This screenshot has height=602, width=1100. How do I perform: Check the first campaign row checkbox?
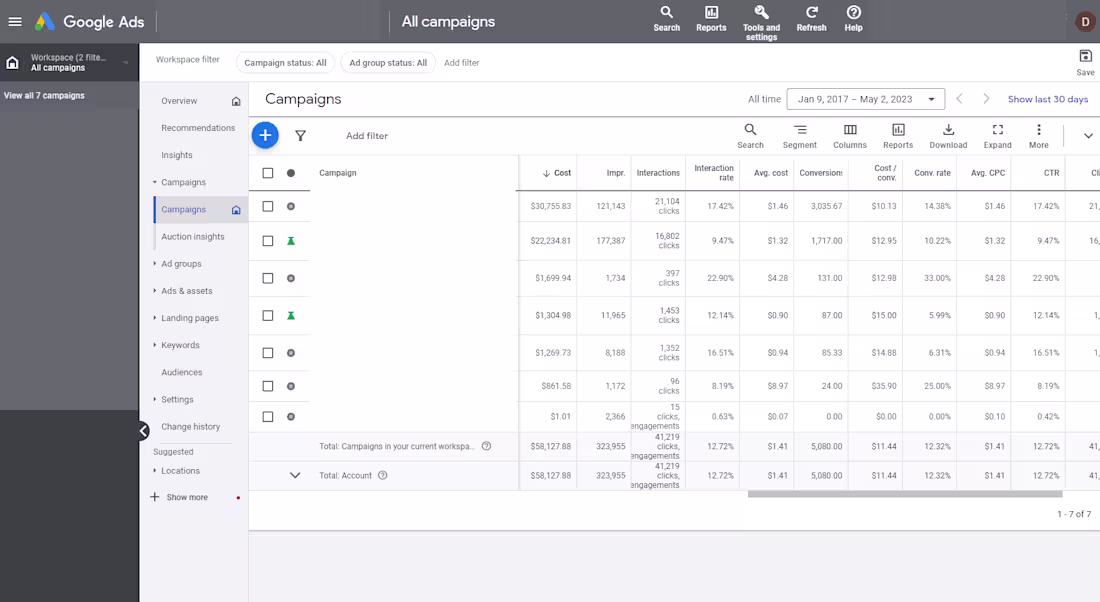click(x=265, y=207)
